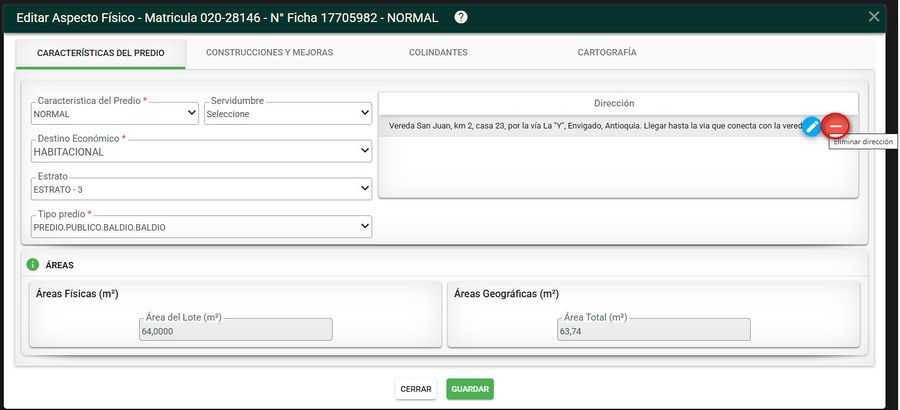This screenshot has width=900, height=410.
Task: Open the Colindantes tab
Action: (x=438, y=52)
